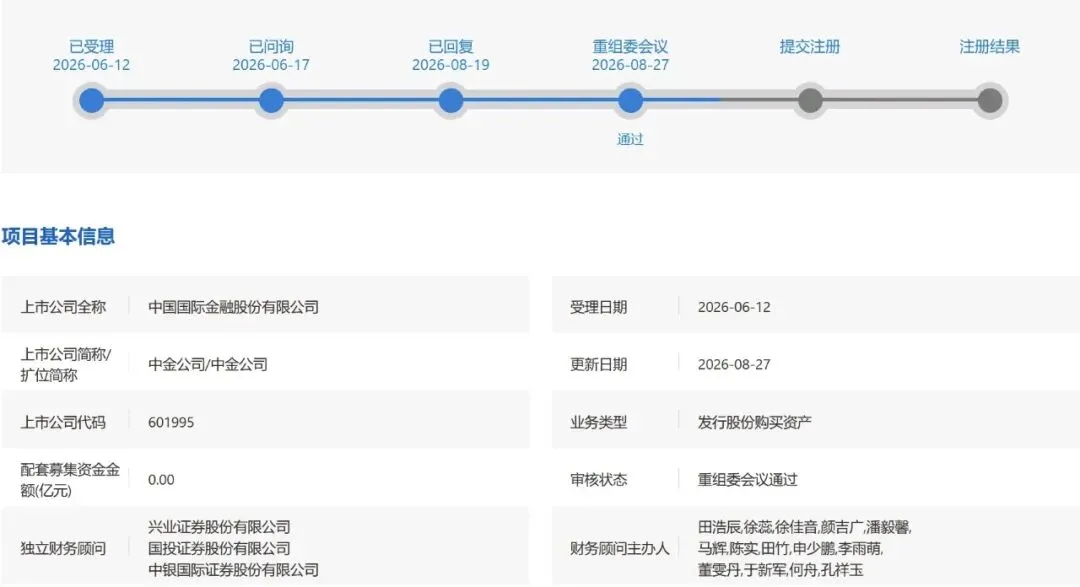Click the 上市公司简称/扩位简称 field label
Image resolution: width=1080 pixels, height=587 pixels.
65,364
